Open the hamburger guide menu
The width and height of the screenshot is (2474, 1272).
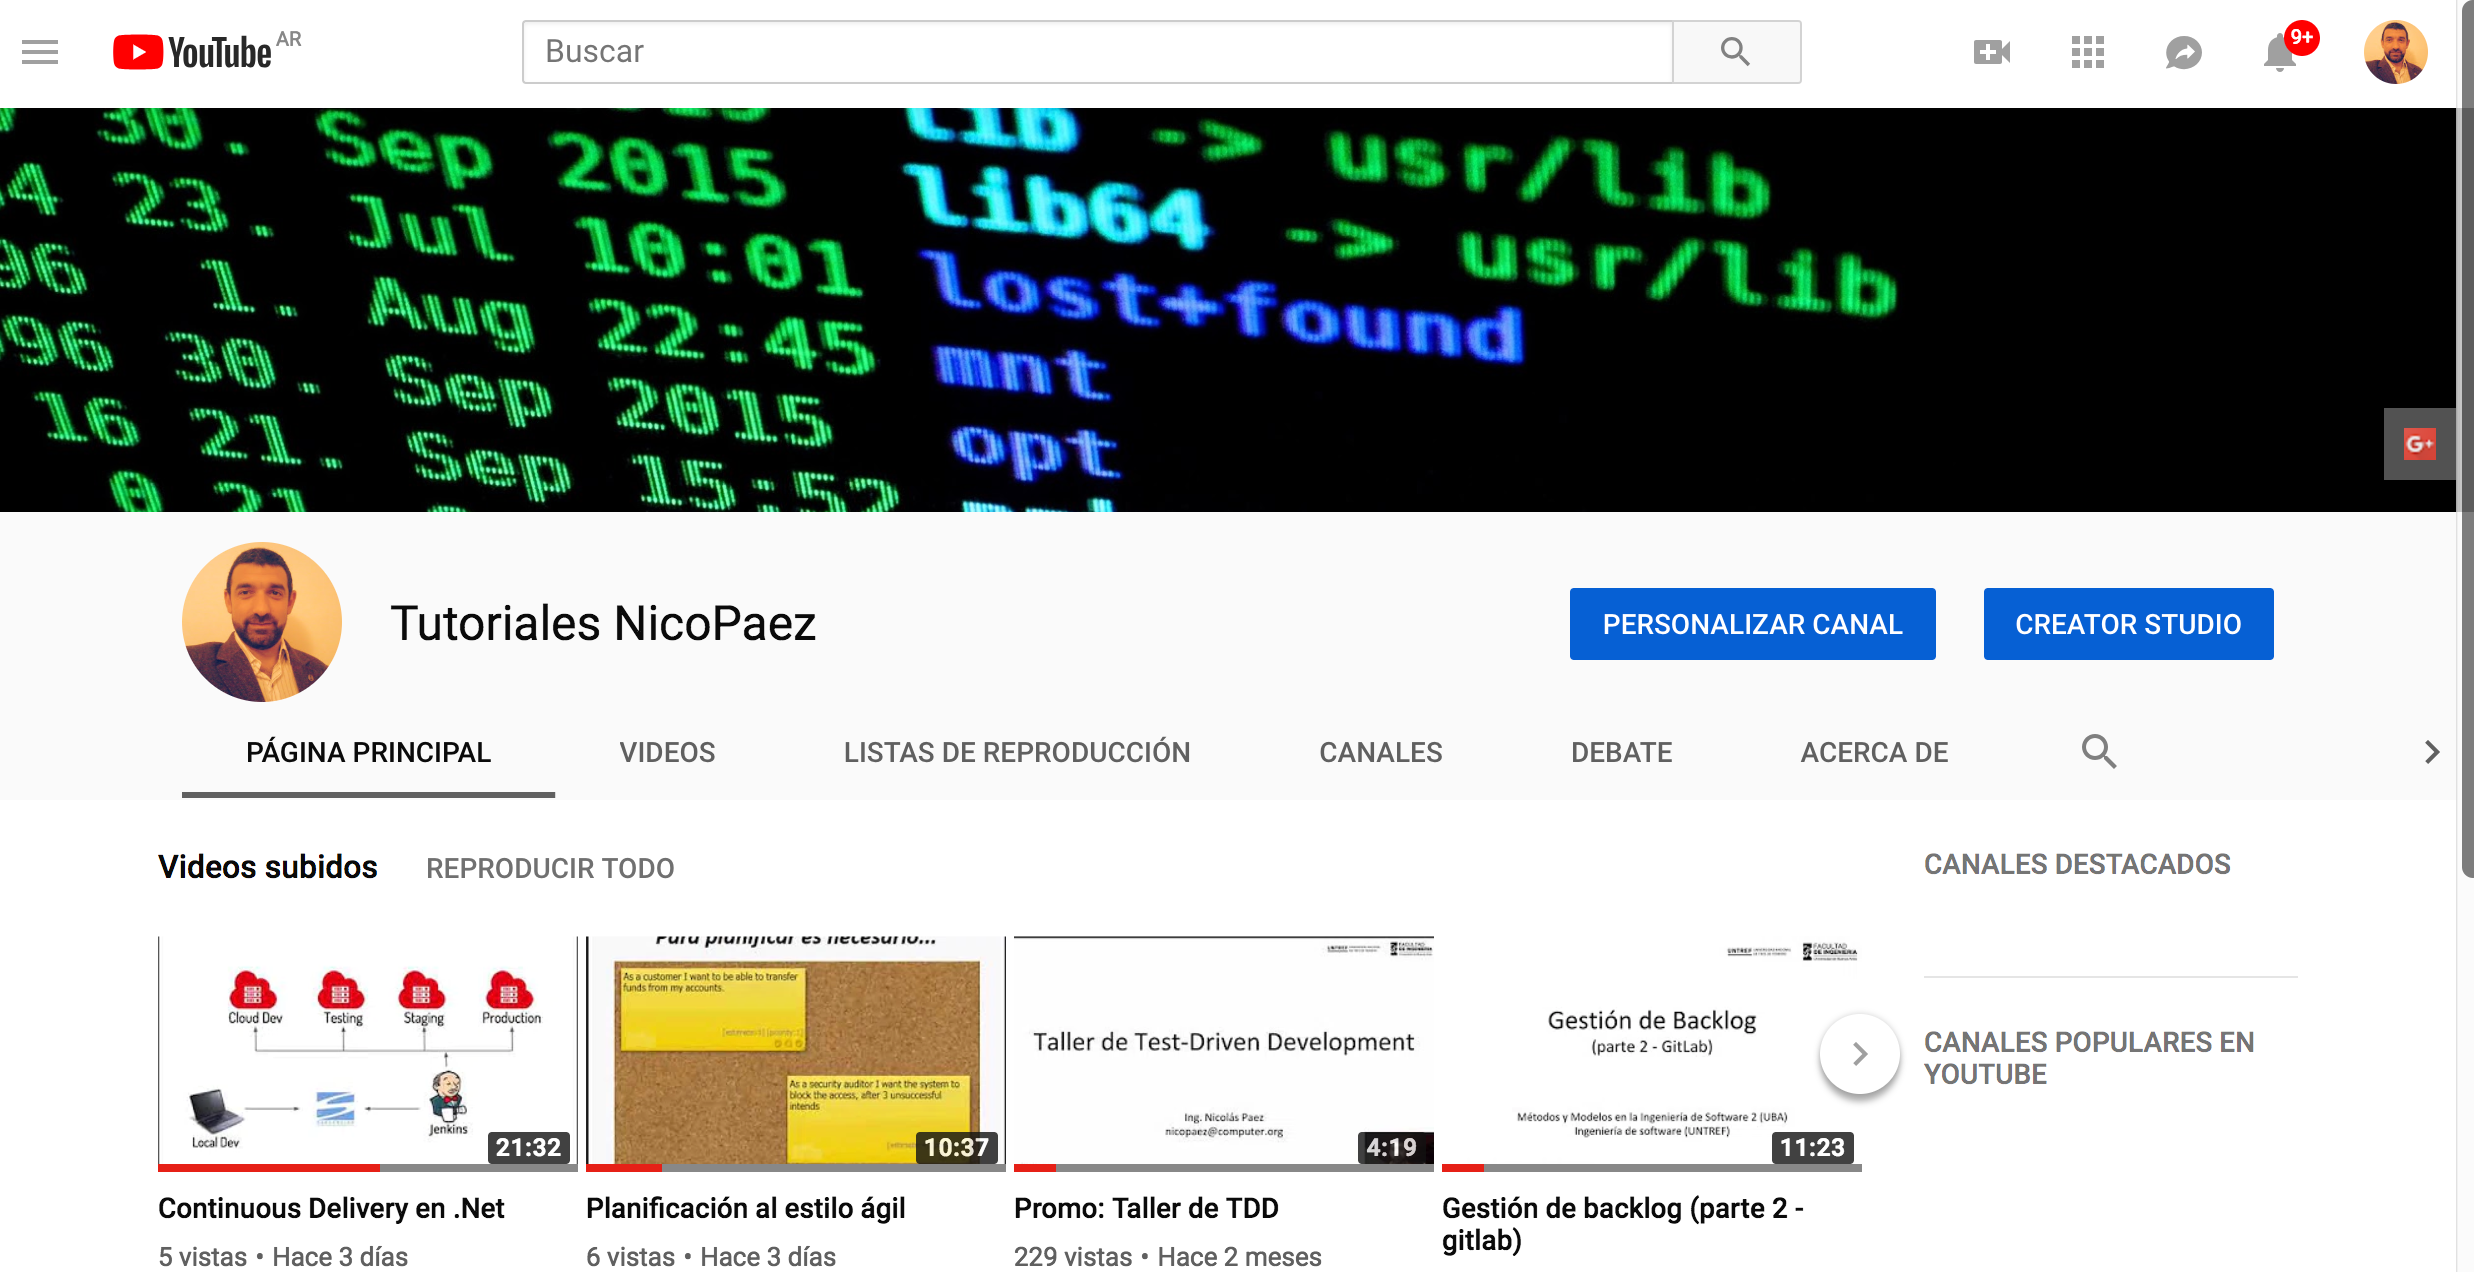tap(40, 52)
